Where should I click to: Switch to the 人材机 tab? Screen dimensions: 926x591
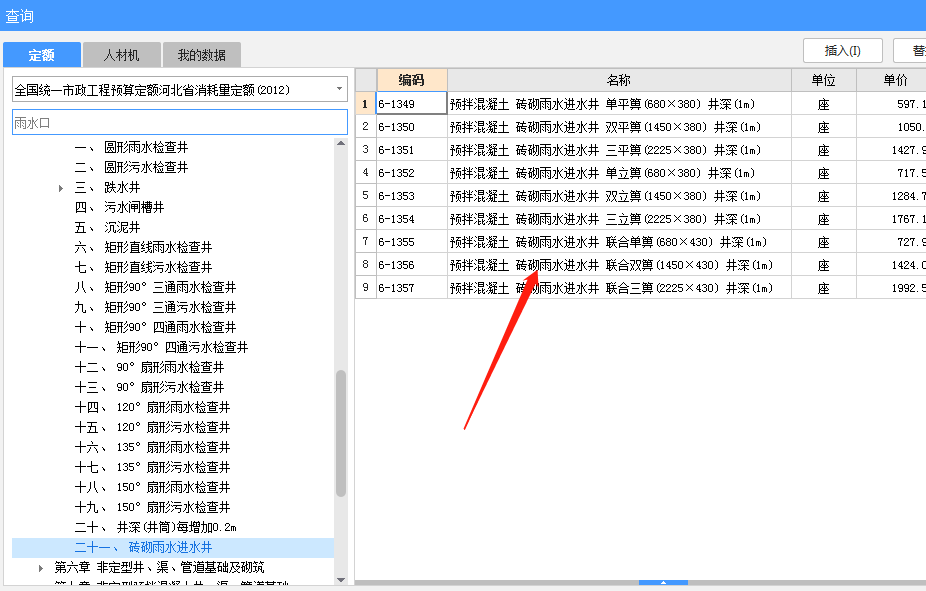[x=122, y=55]
